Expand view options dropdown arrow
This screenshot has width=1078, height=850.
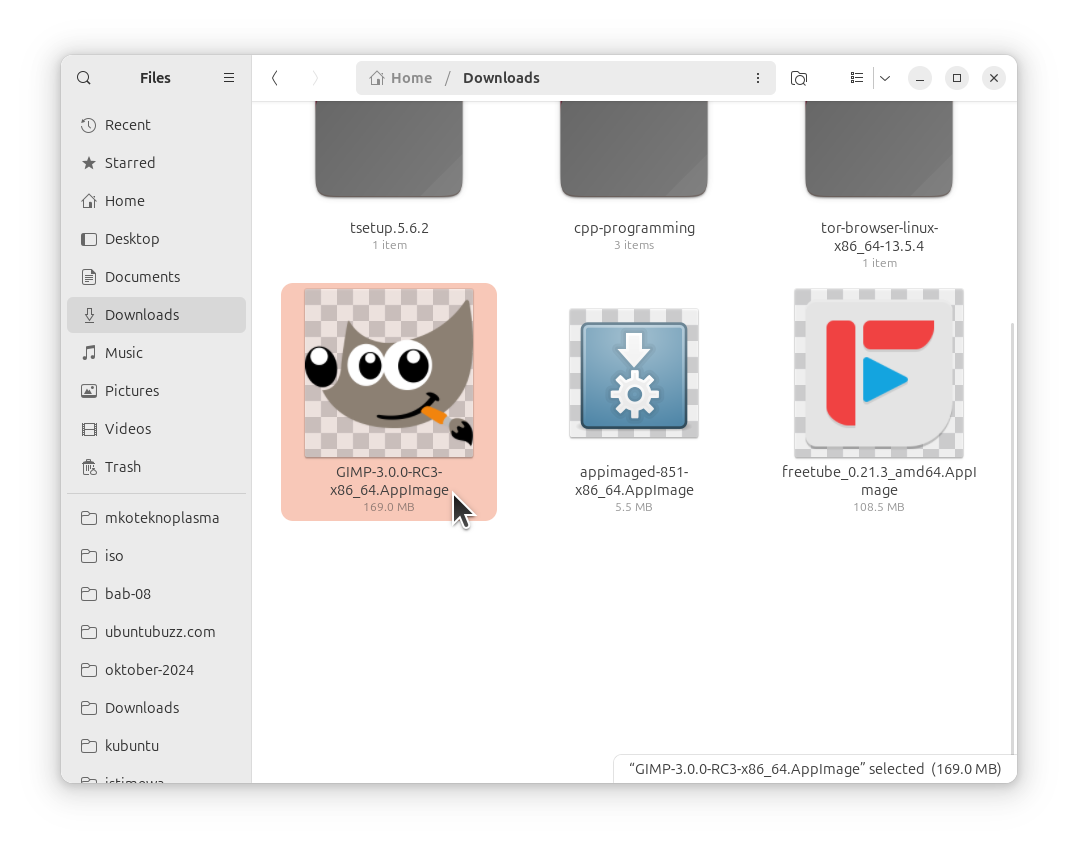[x=885, y=78]
